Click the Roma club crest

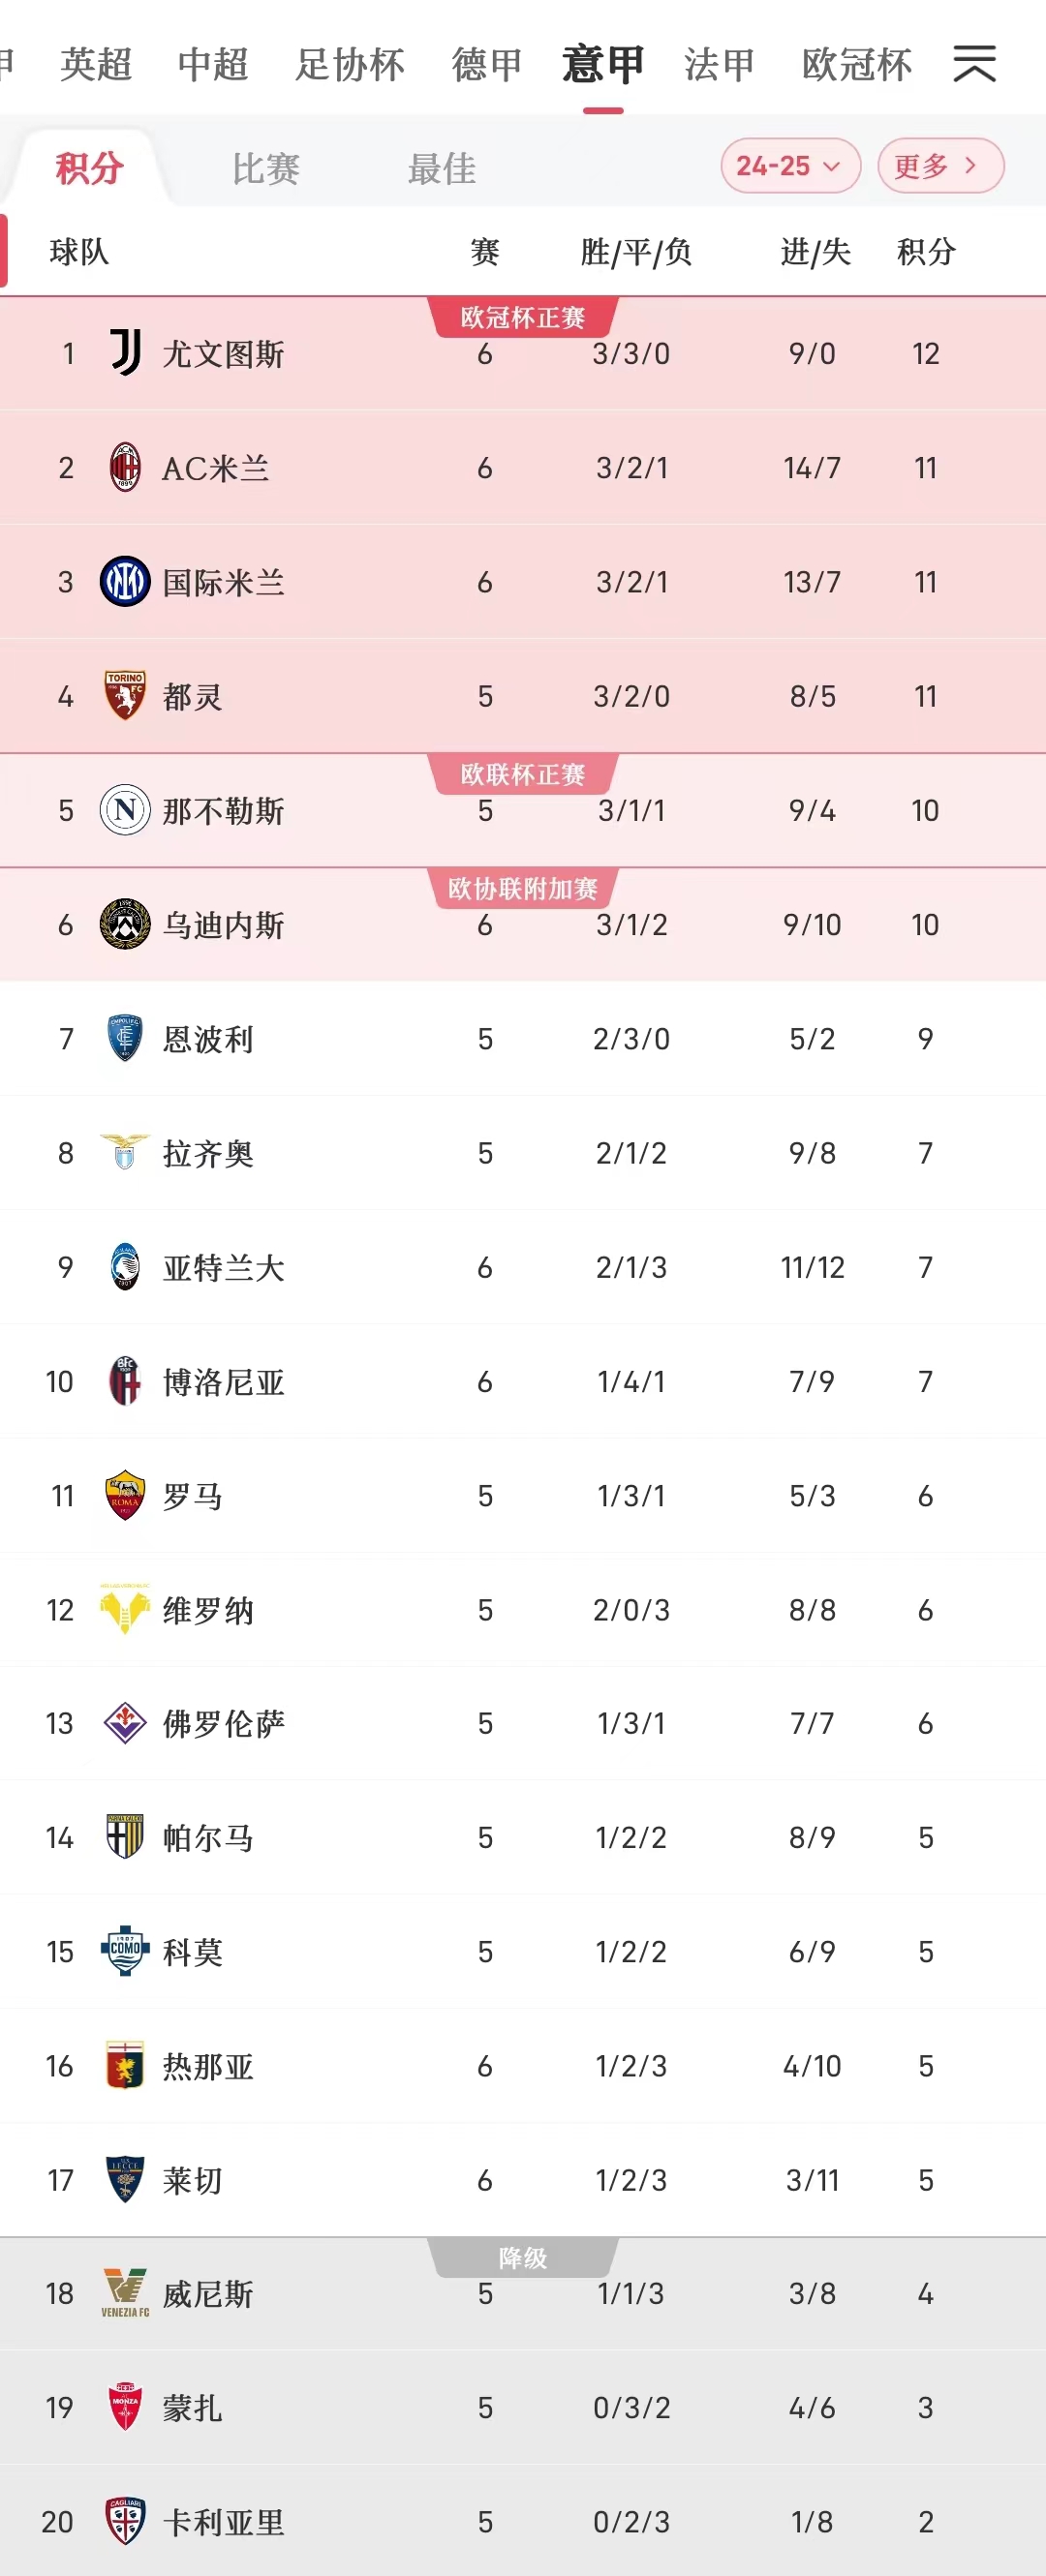click(124, 1496)
